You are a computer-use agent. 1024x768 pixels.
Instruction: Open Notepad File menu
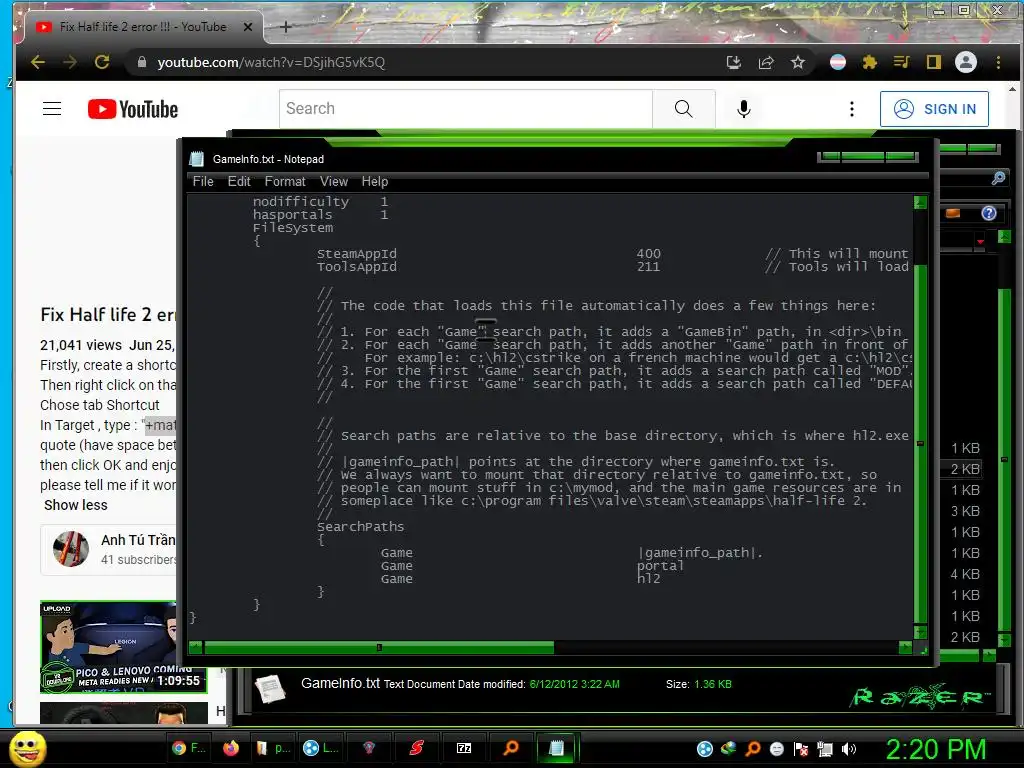pyautogui.click(x=203, y=182)
